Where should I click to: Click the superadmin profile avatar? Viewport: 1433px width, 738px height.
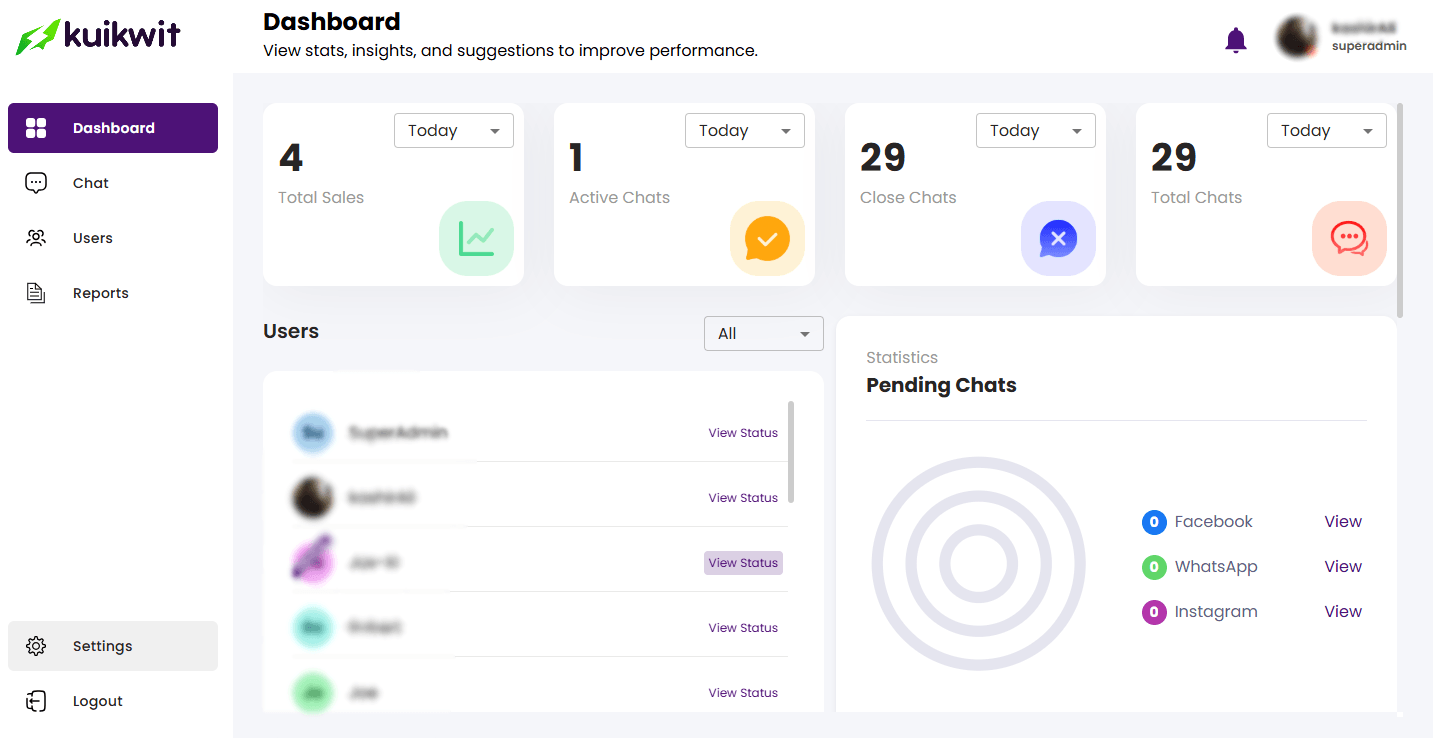tap(1296, 37)
